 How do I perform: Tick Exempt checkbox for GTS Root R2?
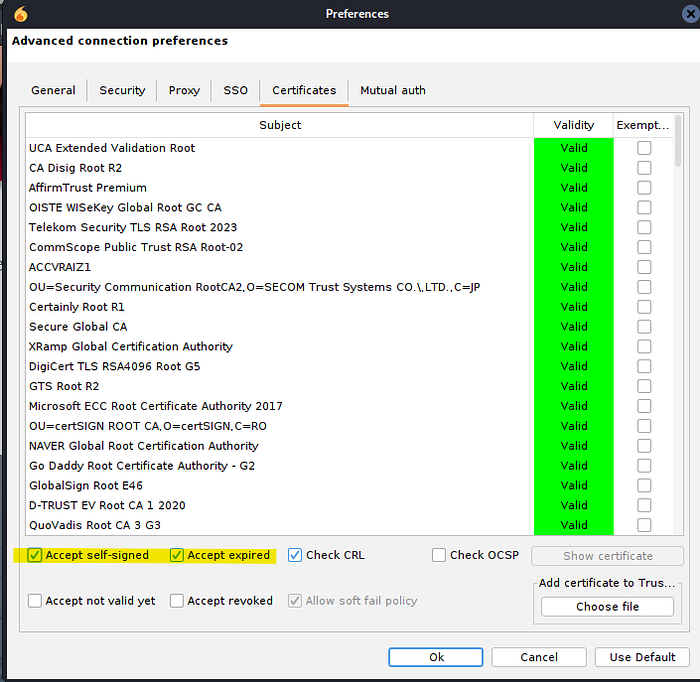point(644,386)
